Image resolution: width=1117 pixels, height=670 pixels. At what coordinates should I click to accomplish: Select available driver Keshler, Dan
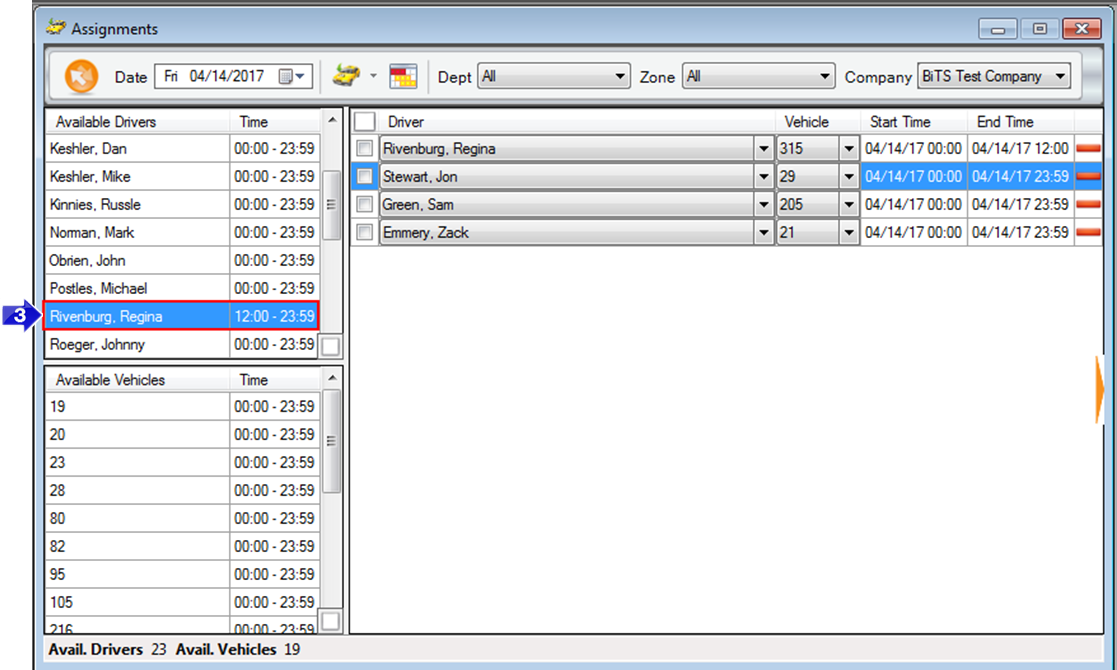click(182, 149)
